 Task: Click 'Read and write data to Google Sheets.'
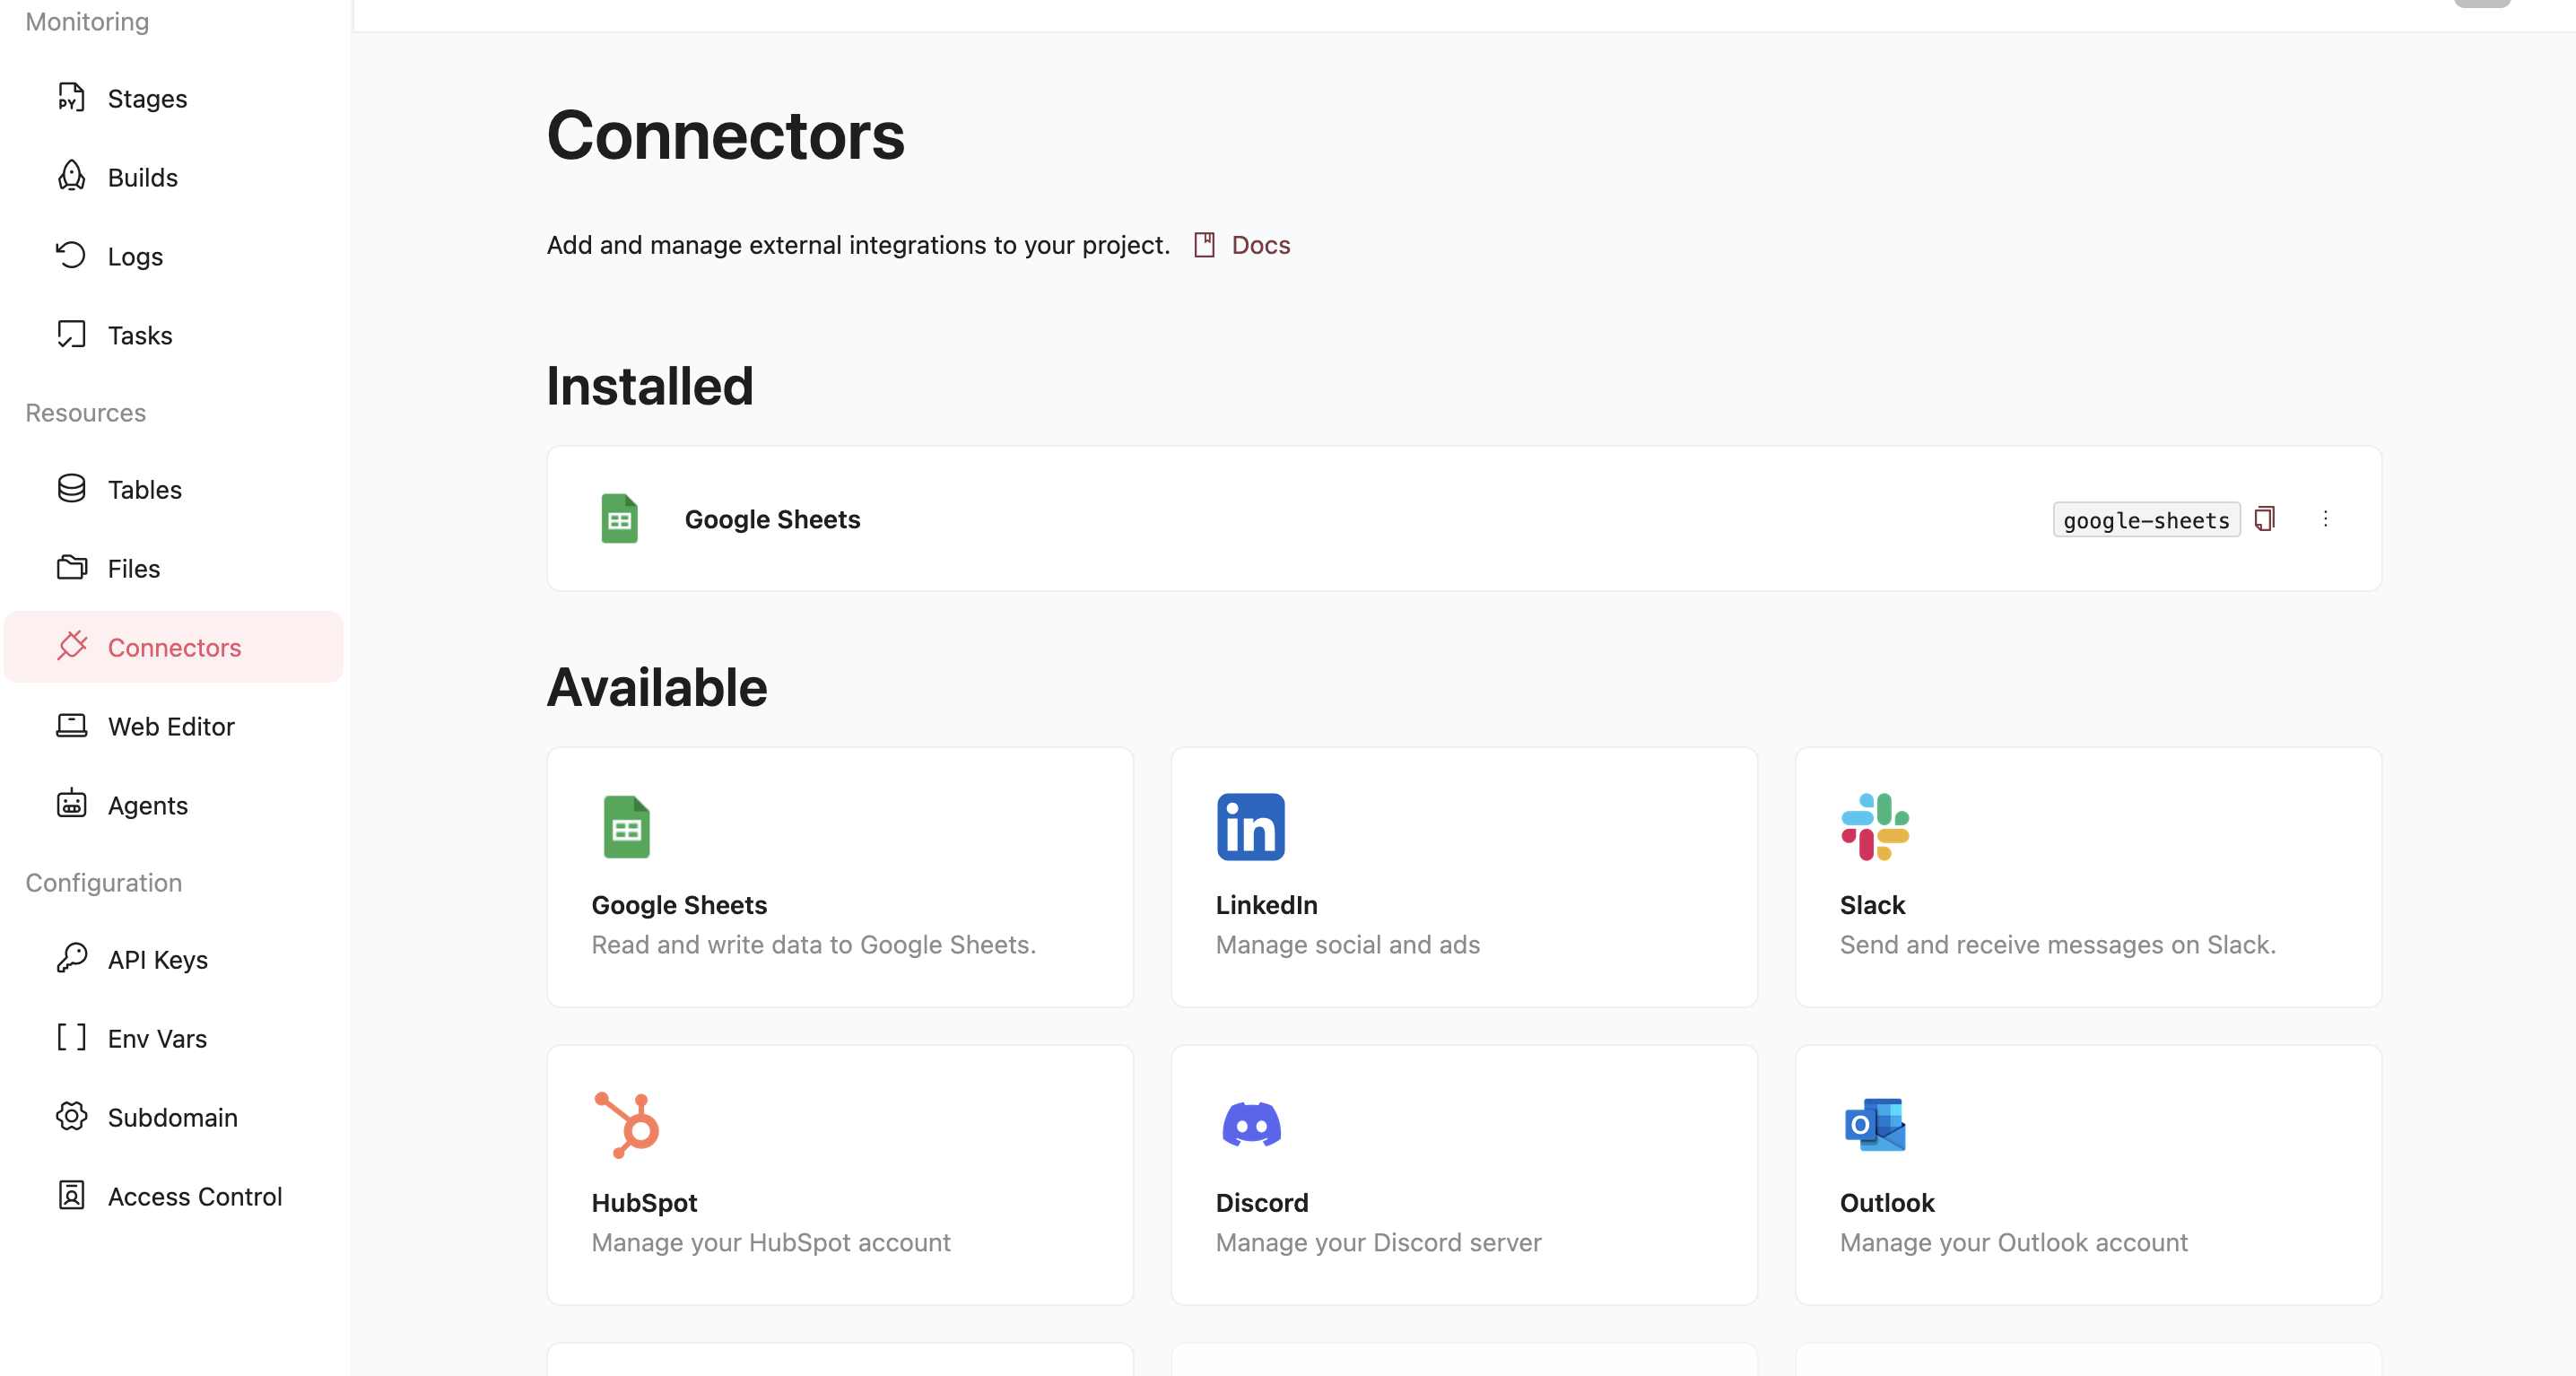813,945
